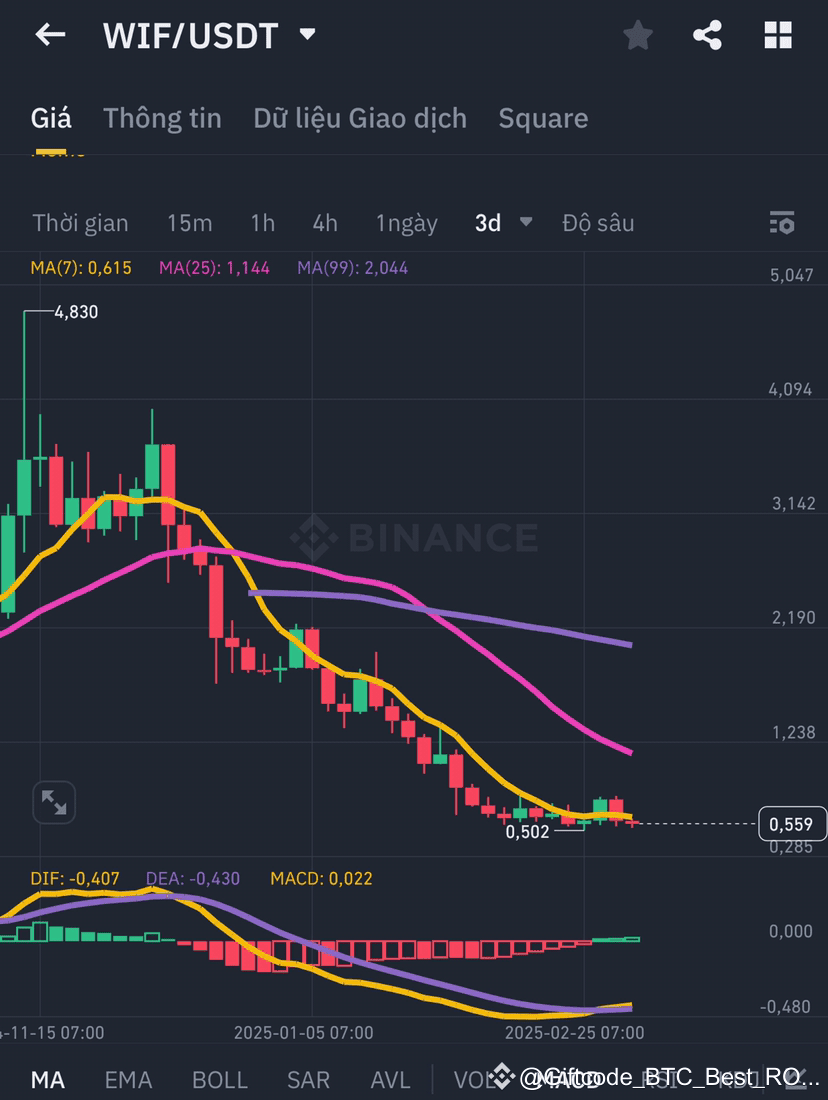The height and width of the screenshot is (1100, 828).
Task: Click the MA(25): 1,144 label
Action: pyautogui.click(x=214, y=267)
